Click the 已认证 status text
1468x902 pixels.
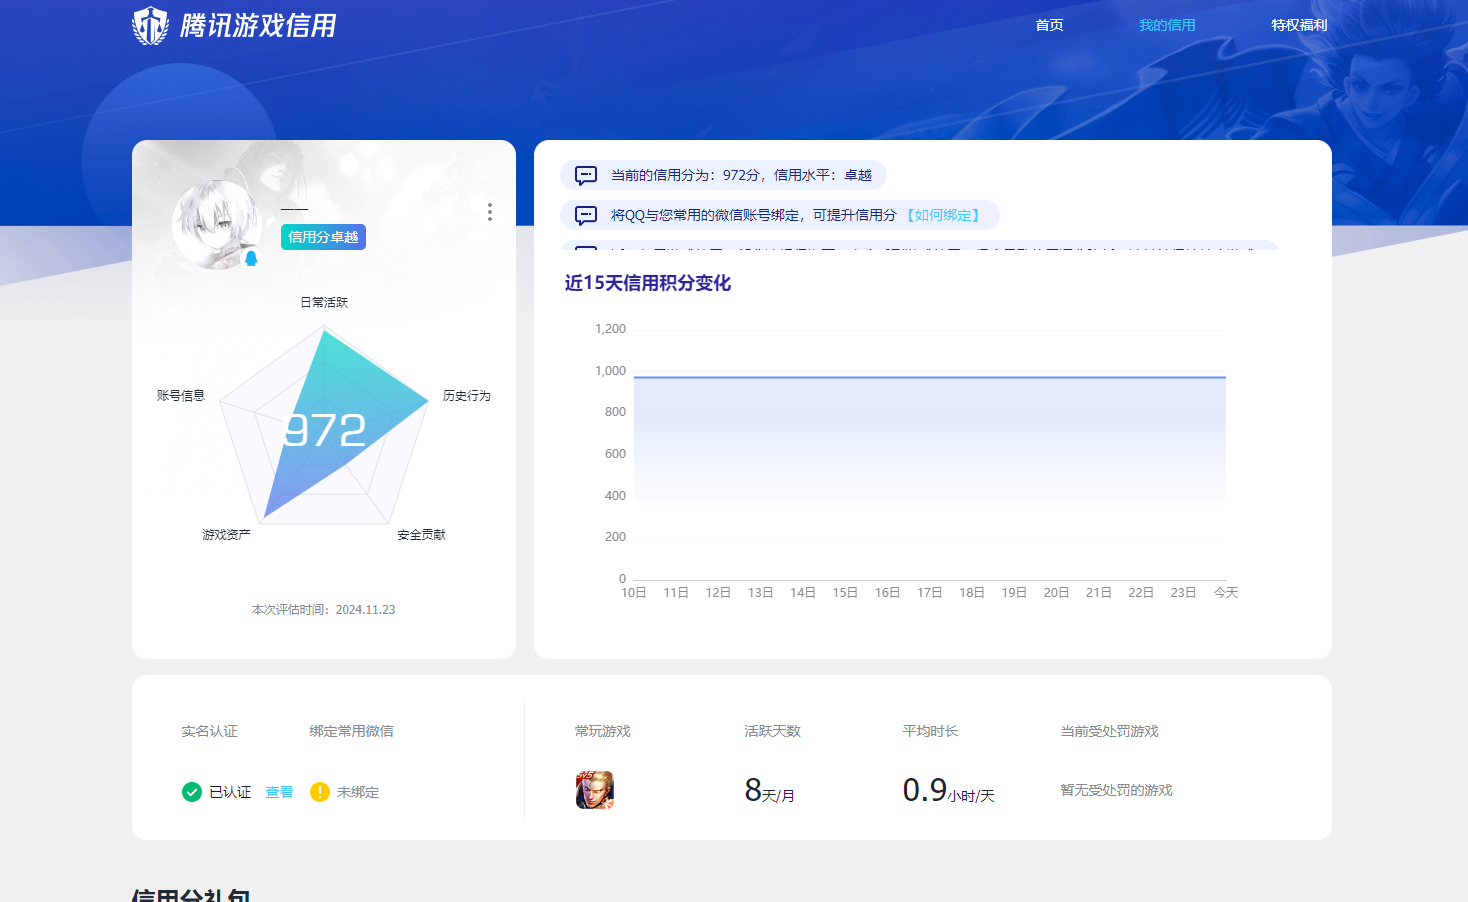click(230, 792)
